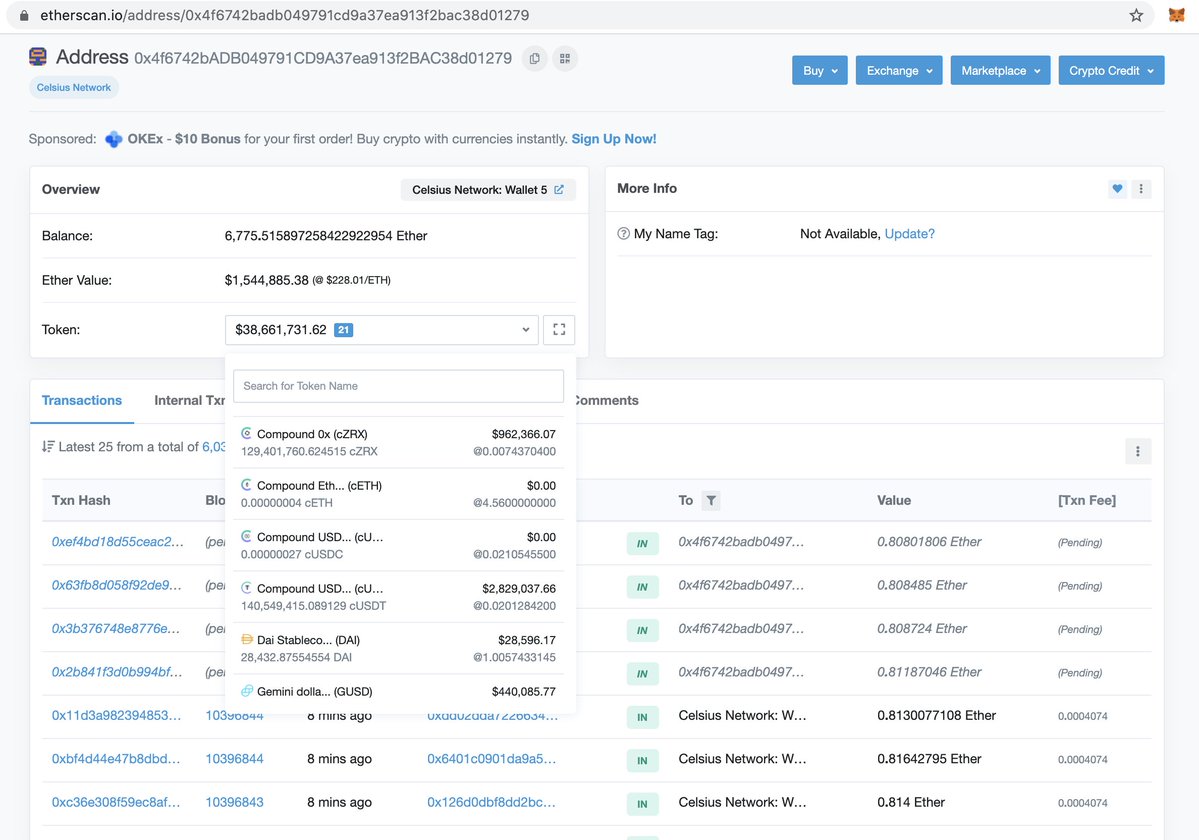
Task: Open the Comments tab
Action: (606, 401)
